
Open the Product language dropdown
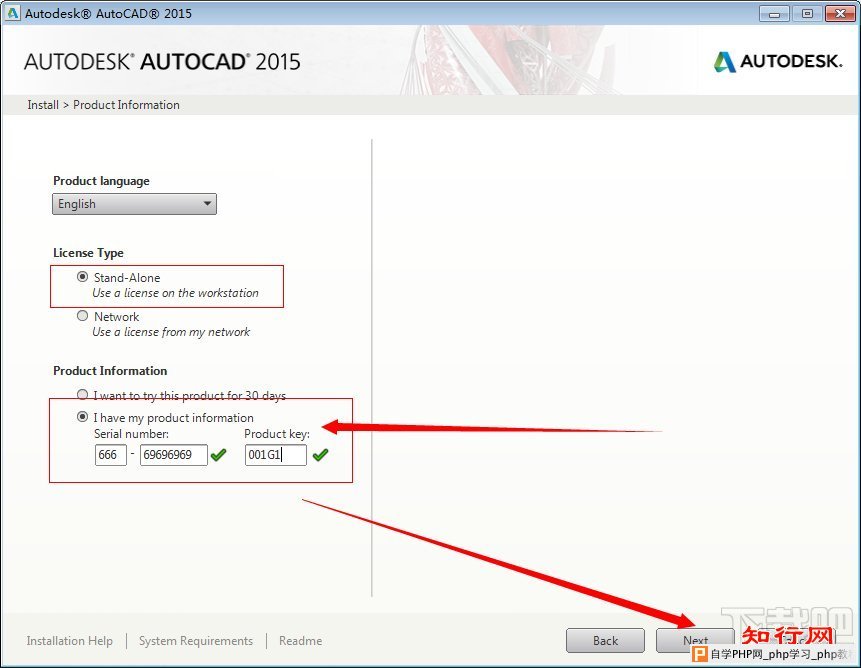click(135, 204)
